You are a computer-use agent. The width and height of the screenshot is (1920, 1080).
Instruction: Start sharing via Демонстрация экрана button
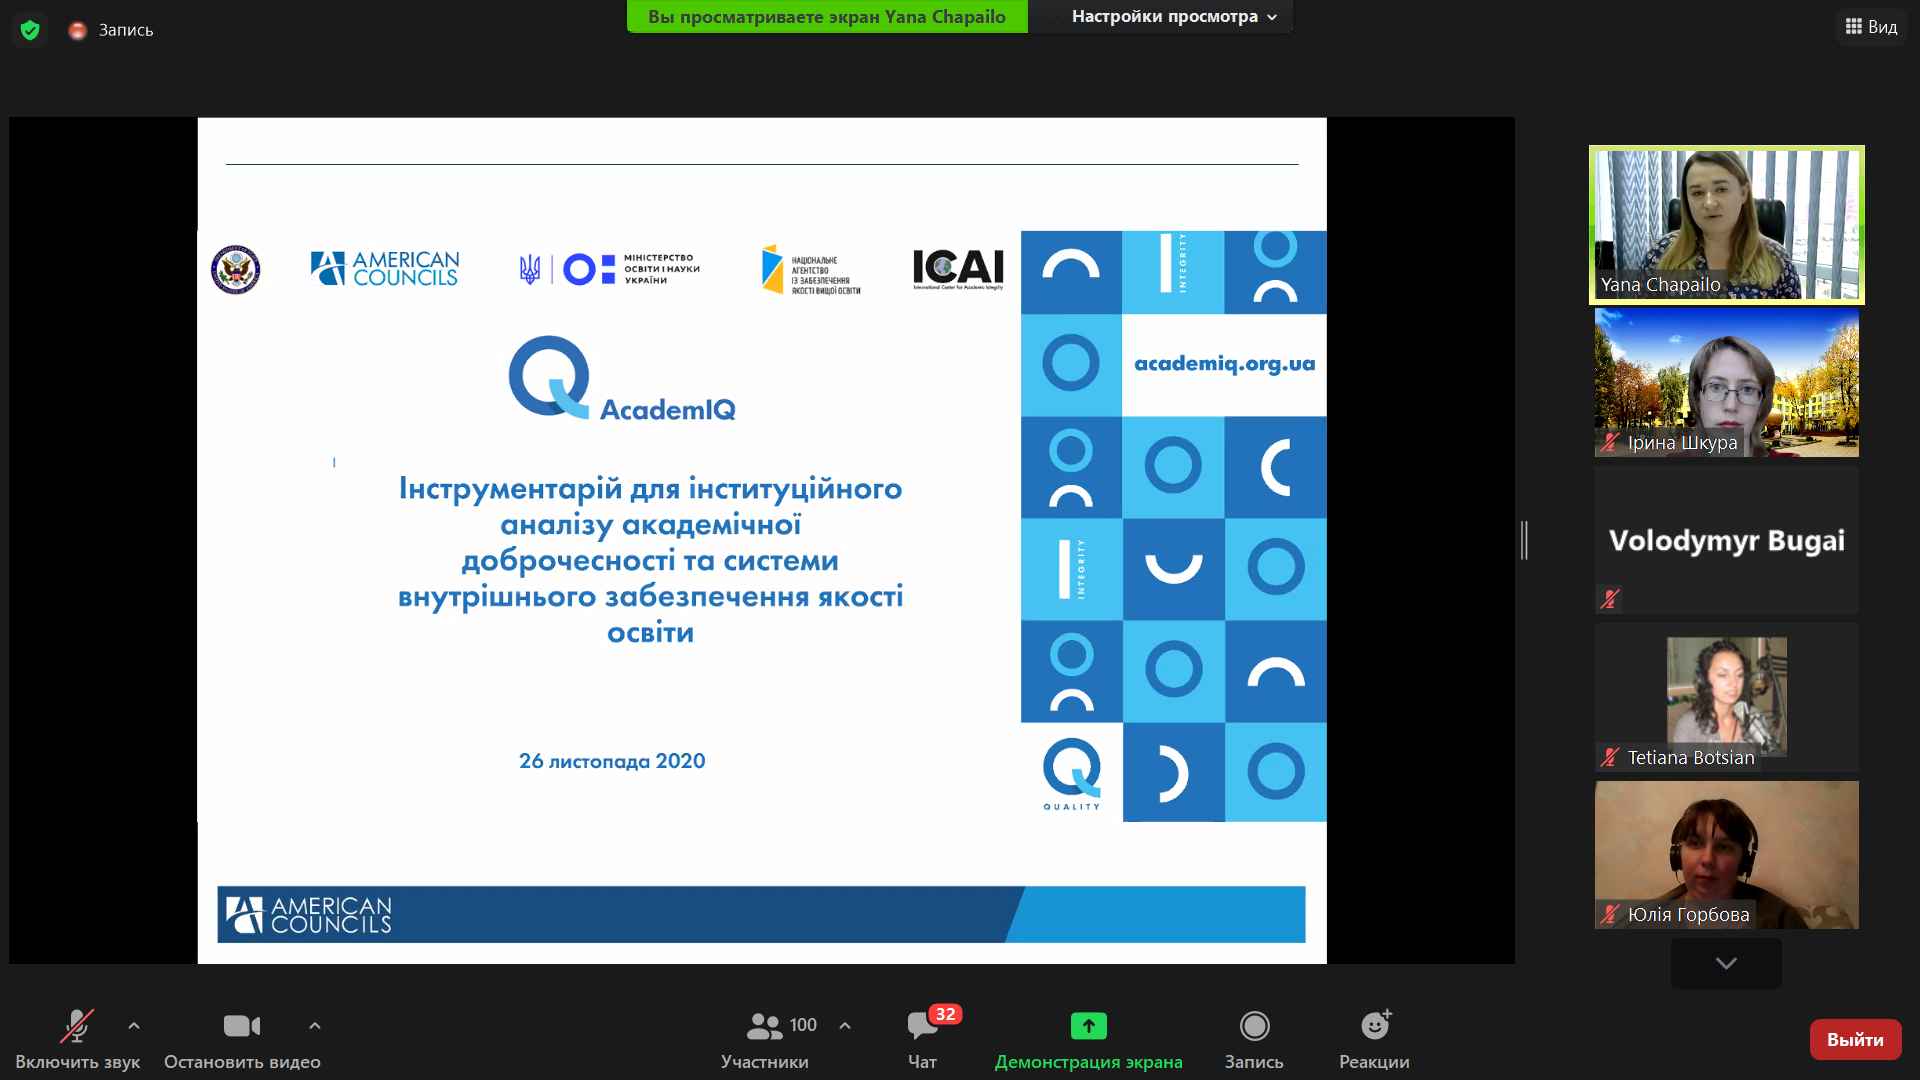pos(1089,1040)
